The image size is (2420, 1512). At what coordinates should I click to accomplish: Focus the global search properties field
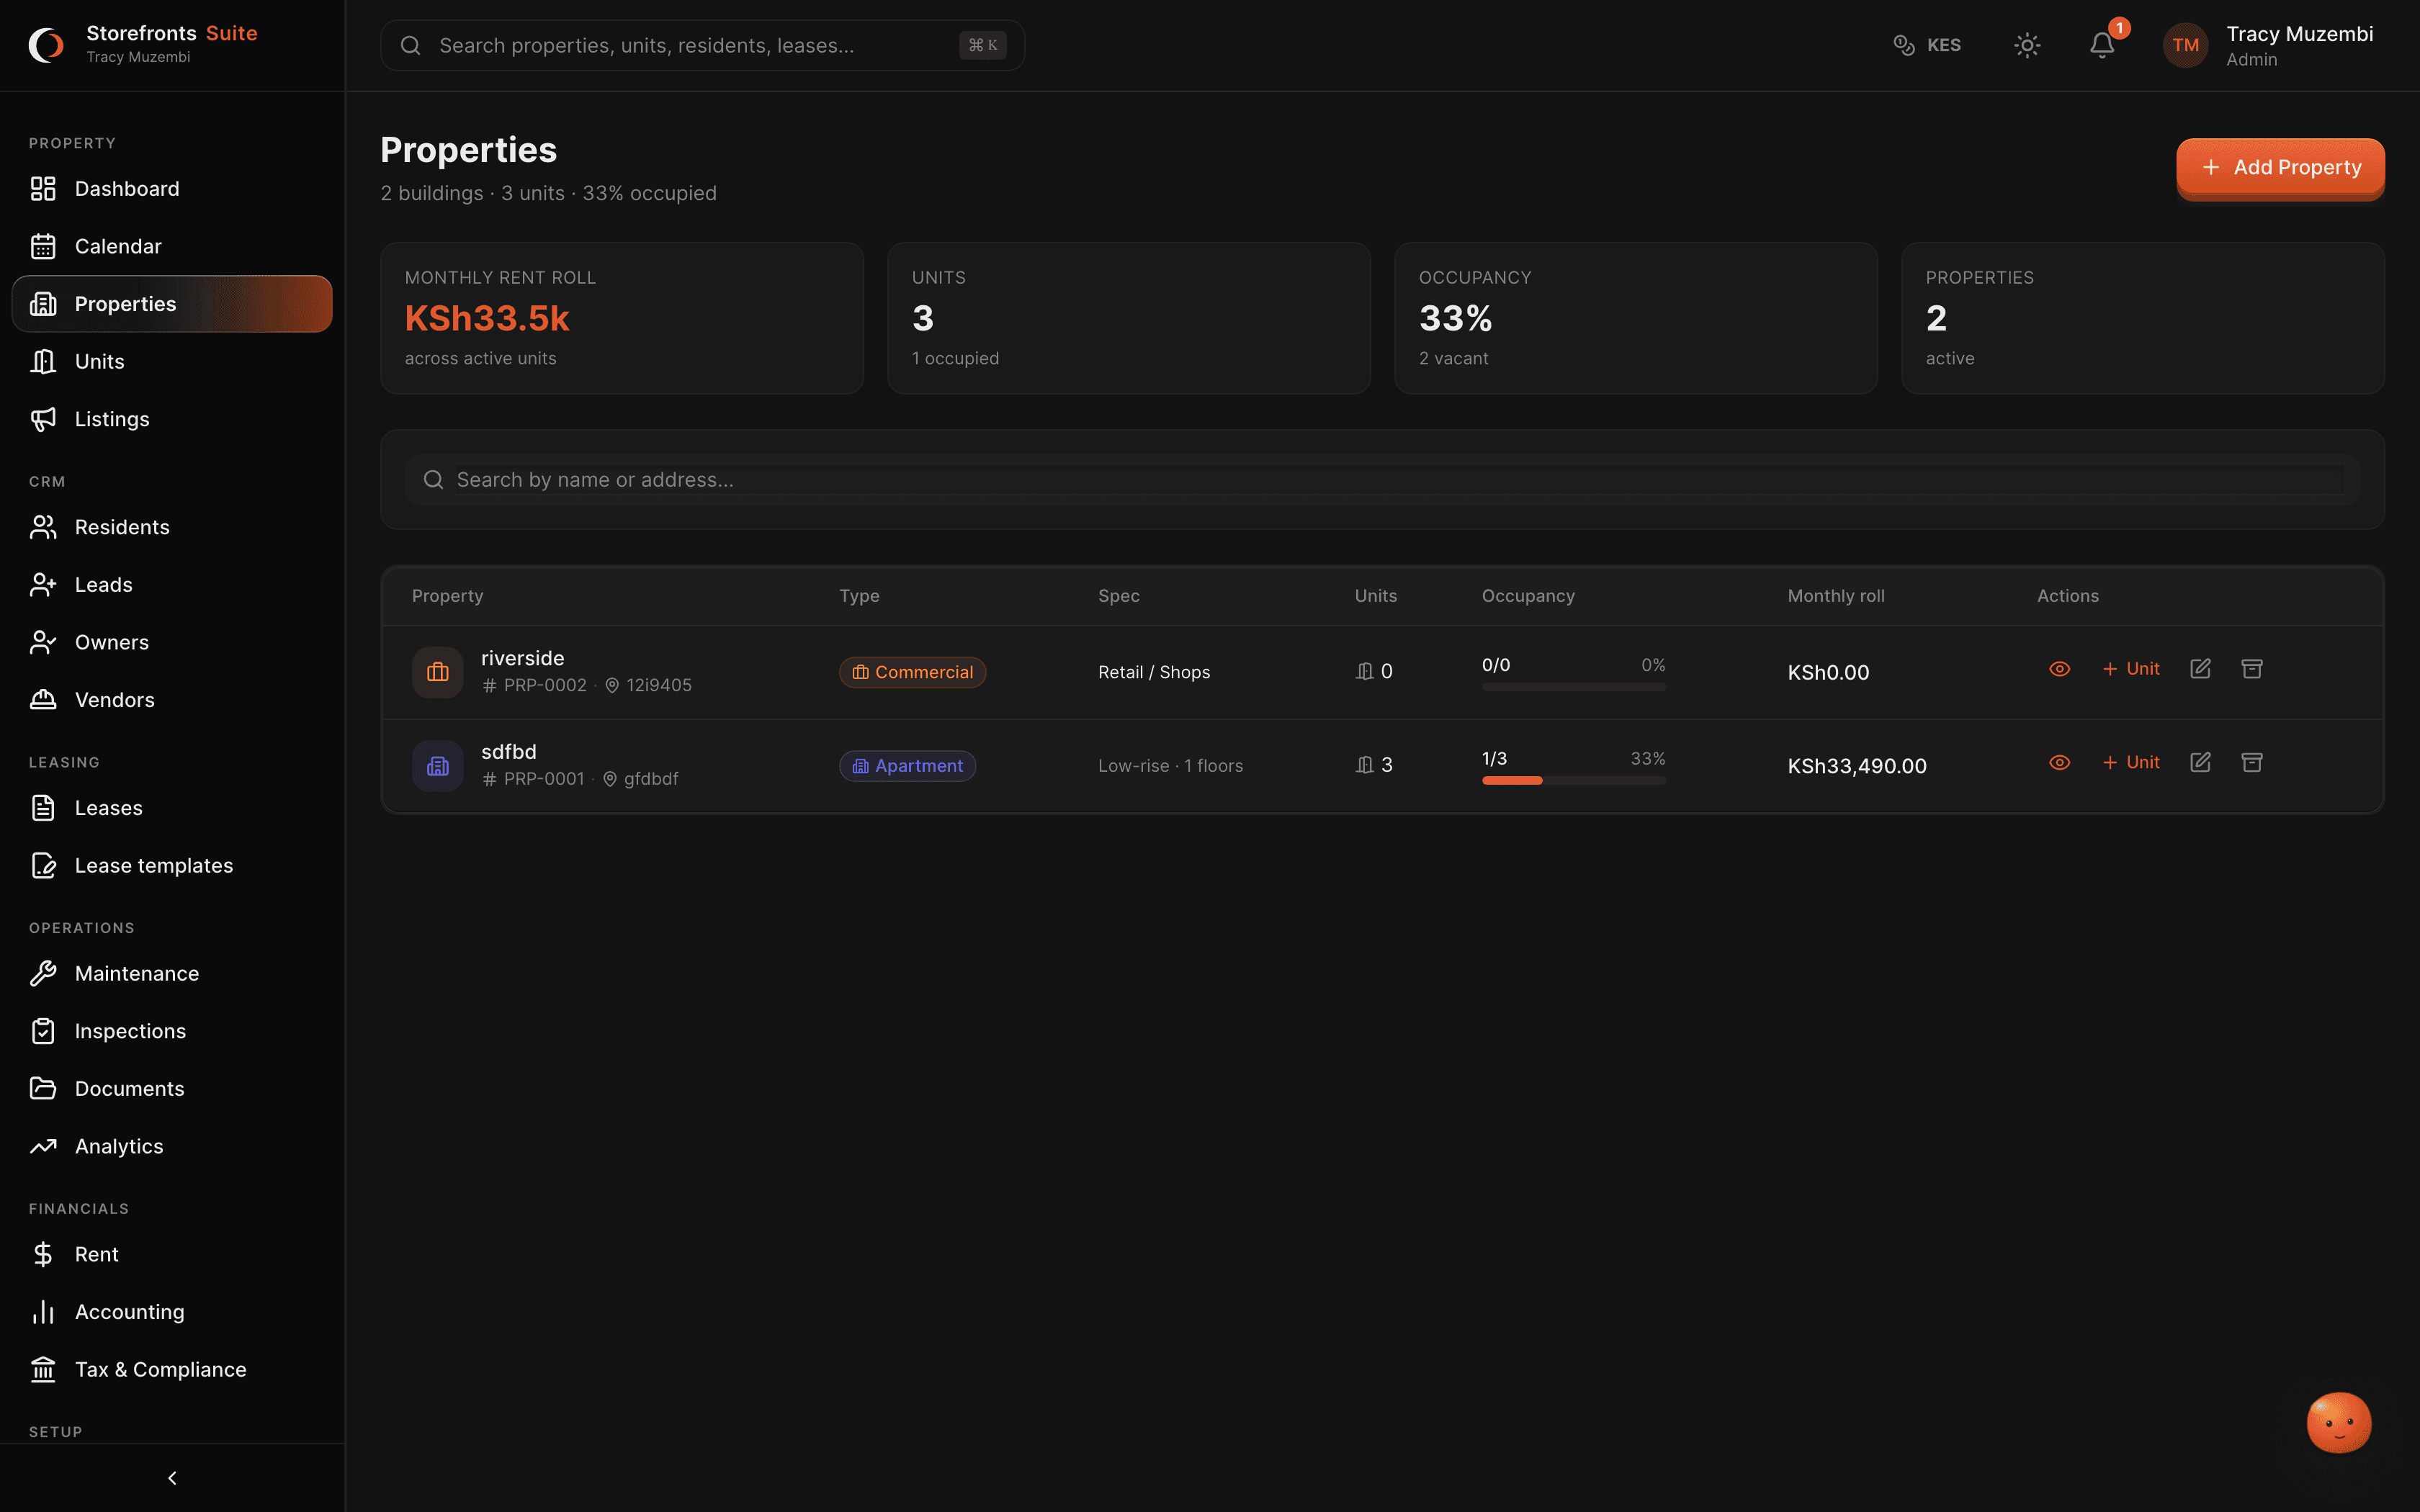tap(702, 45)
